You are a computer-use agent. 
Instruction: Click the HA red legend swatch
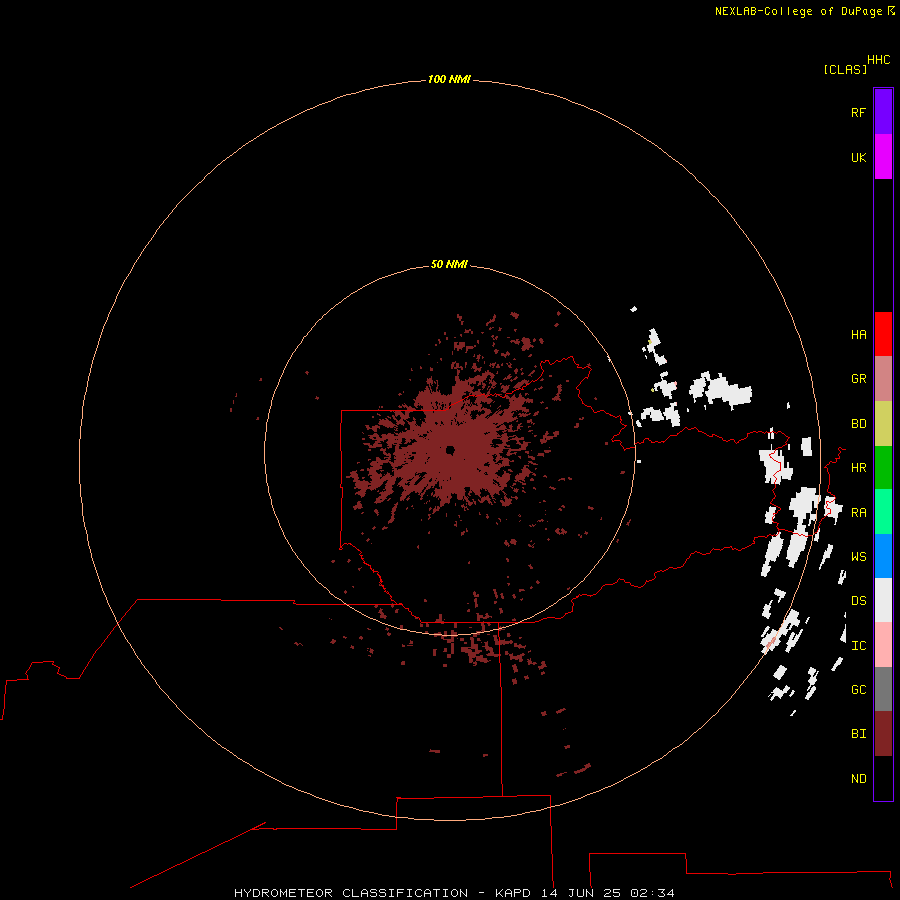click(883, 334)
